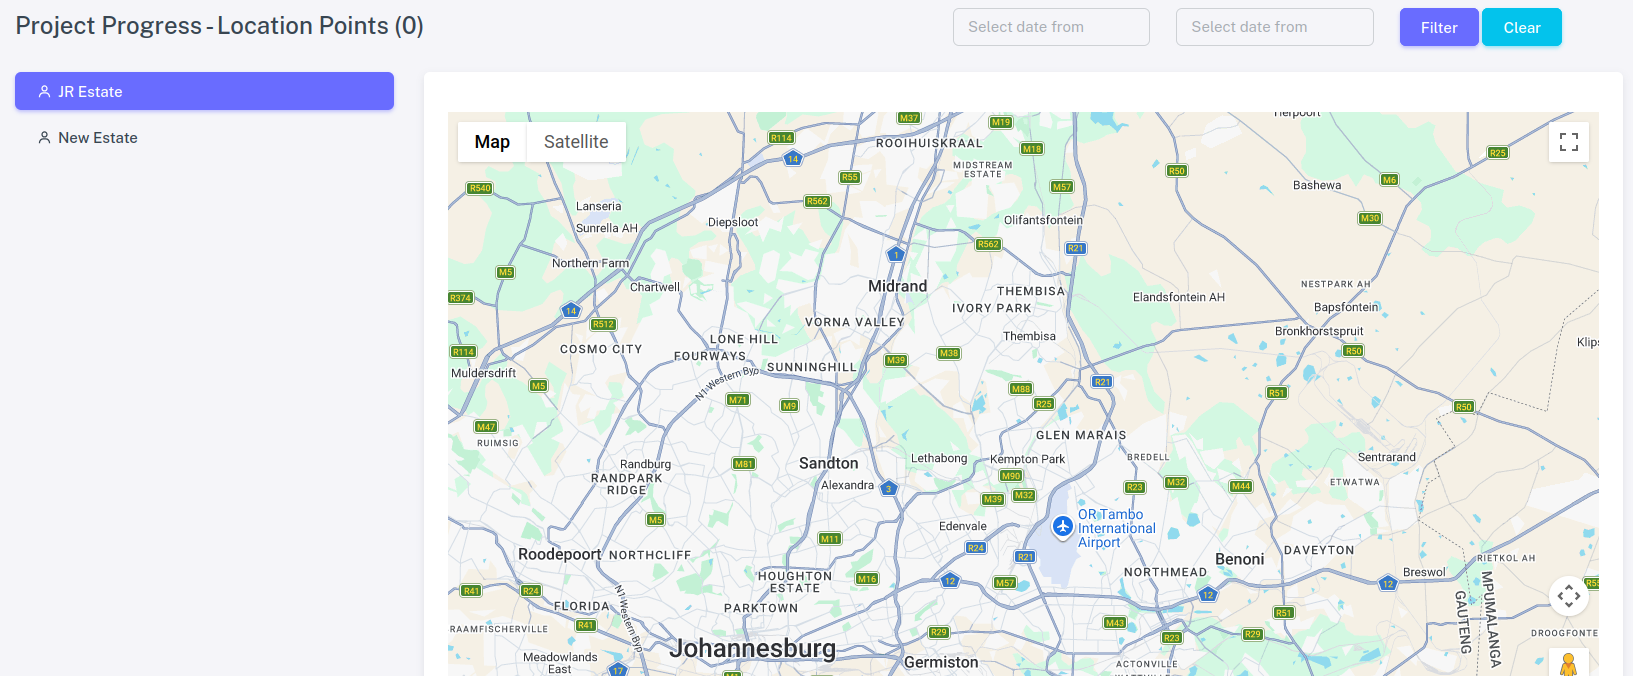Click the Cosmo City label
Image resolution: width=1633 pixels, height=676 pixels.
[601, 349]
